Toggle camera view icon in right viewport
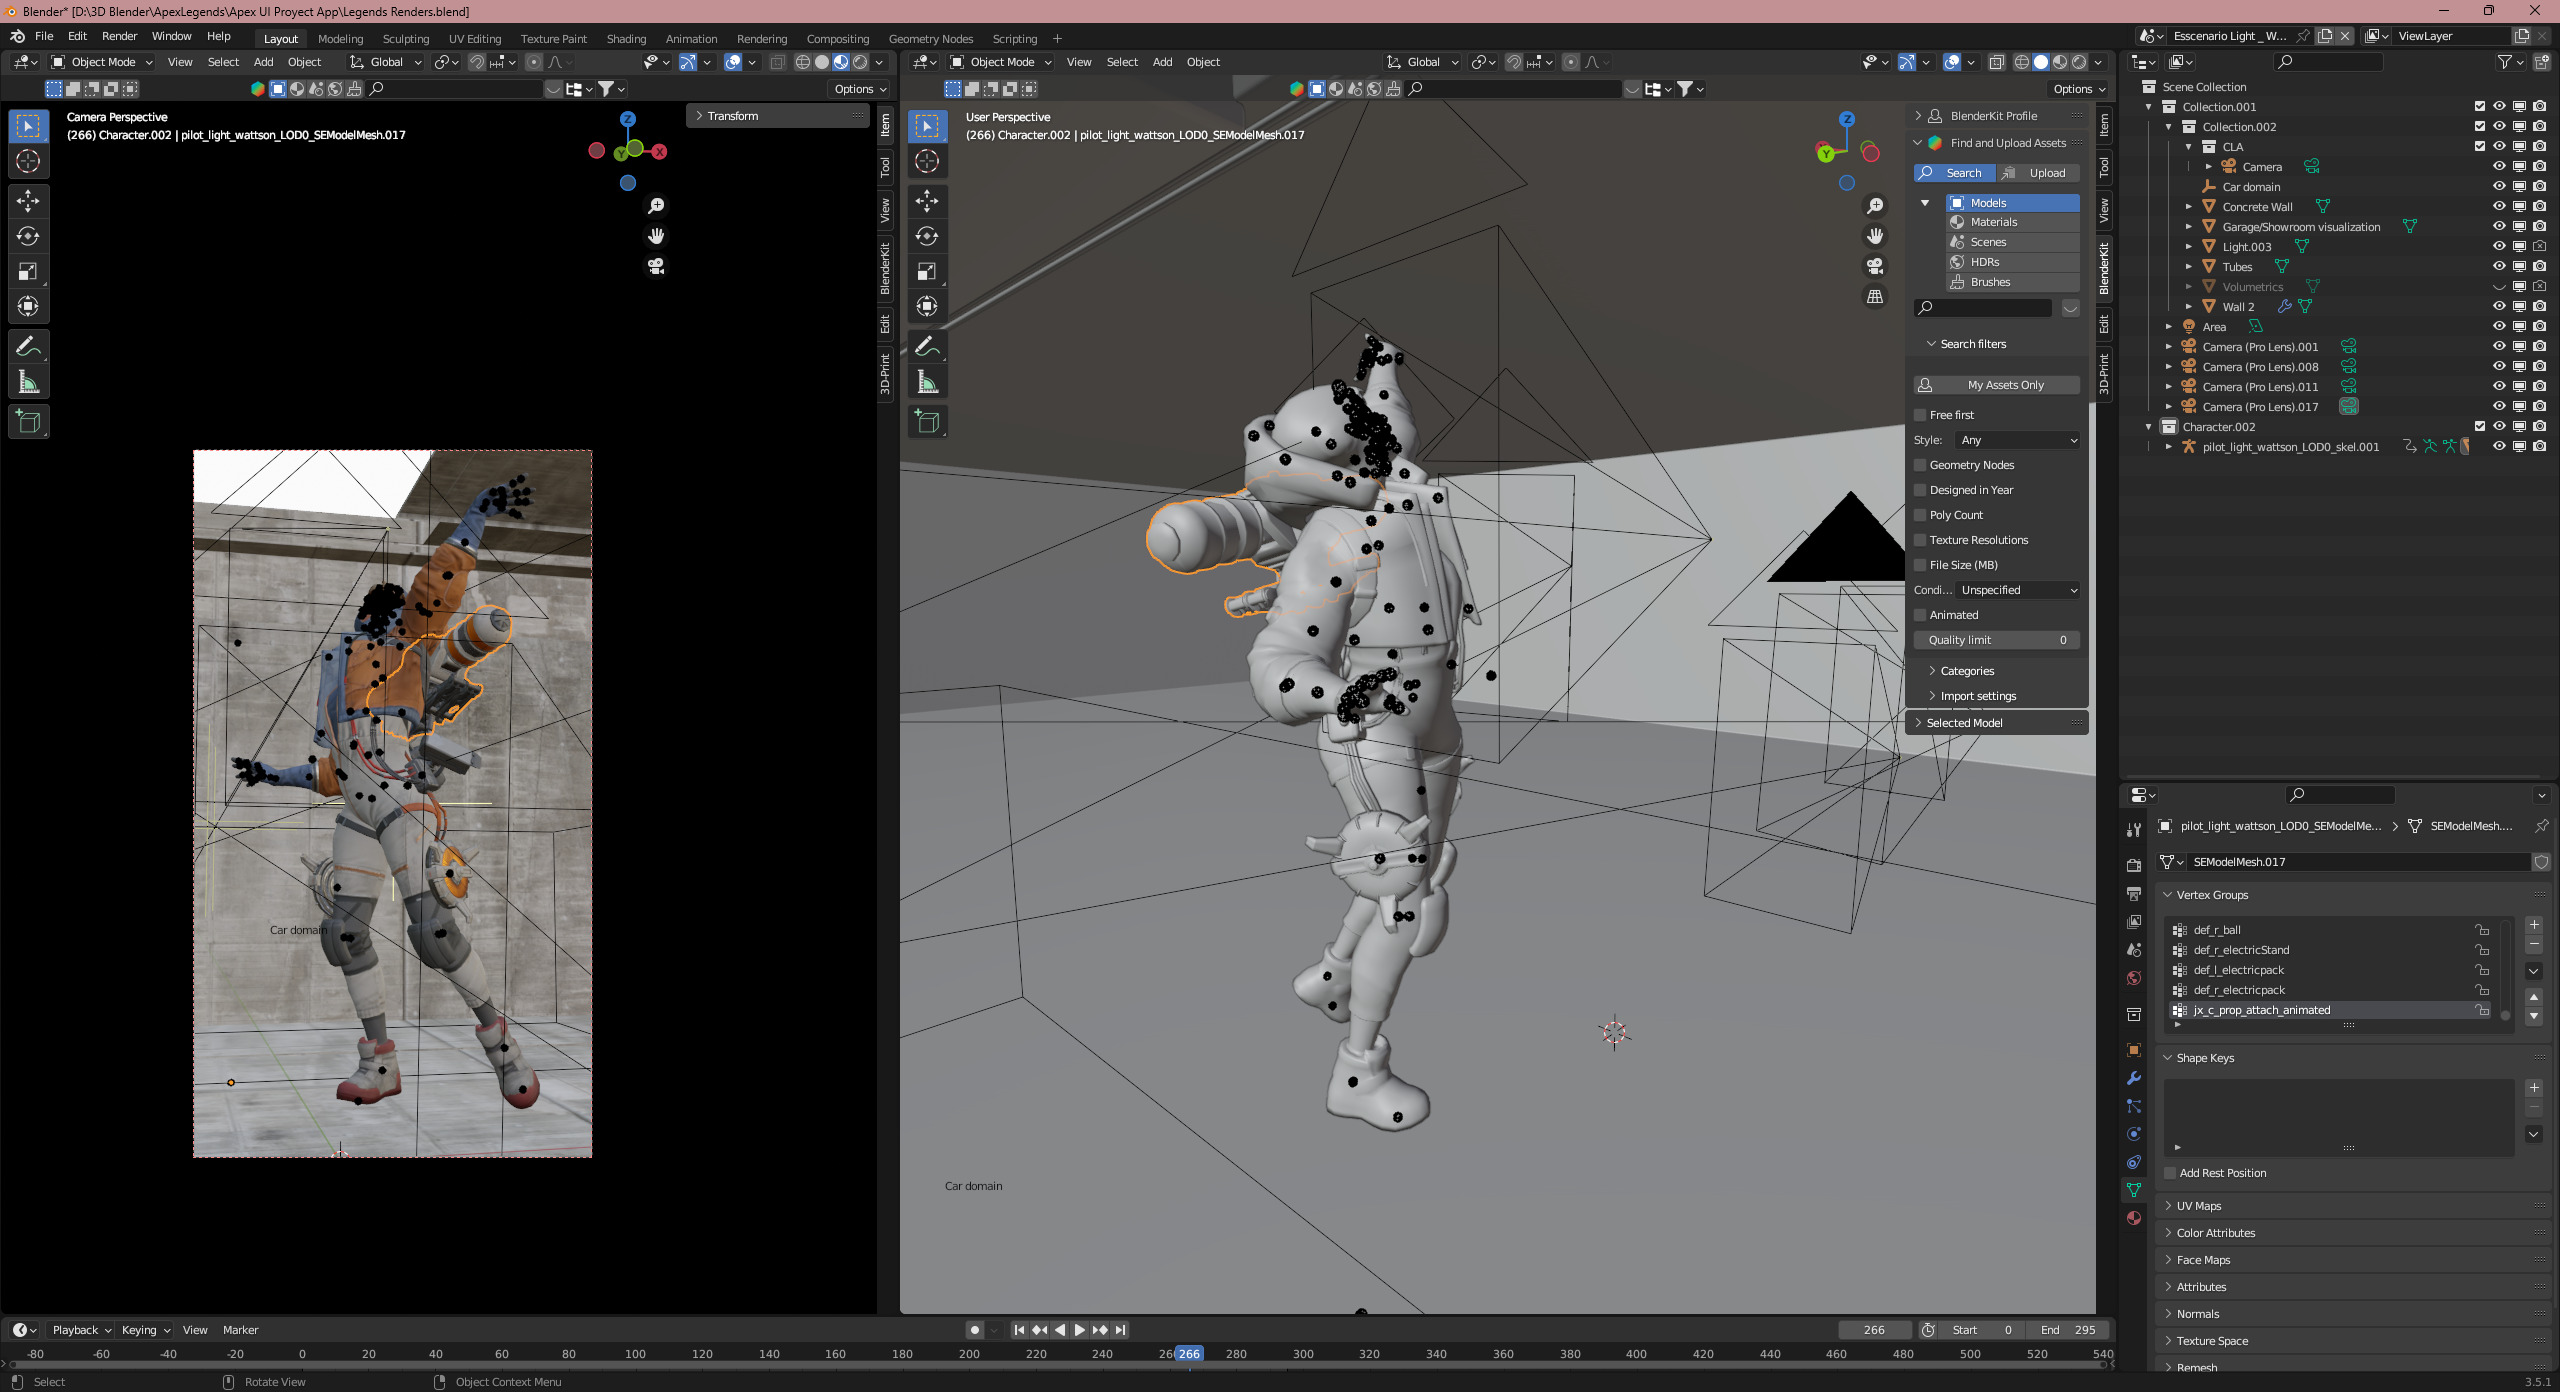The height and width of the screenshot is (1392, 2560). click(1875, 266)
